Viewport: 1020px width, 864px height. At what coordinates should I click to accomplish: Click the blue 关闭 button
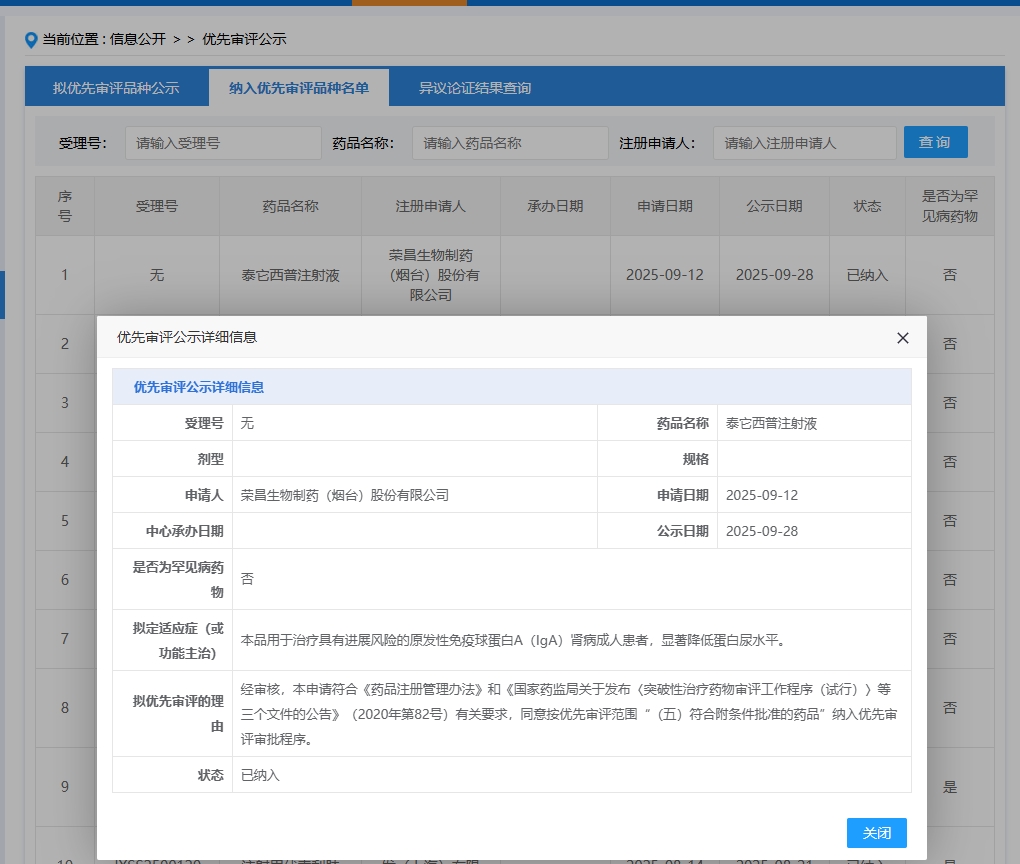pyautogui.click(x=876, y=833)
